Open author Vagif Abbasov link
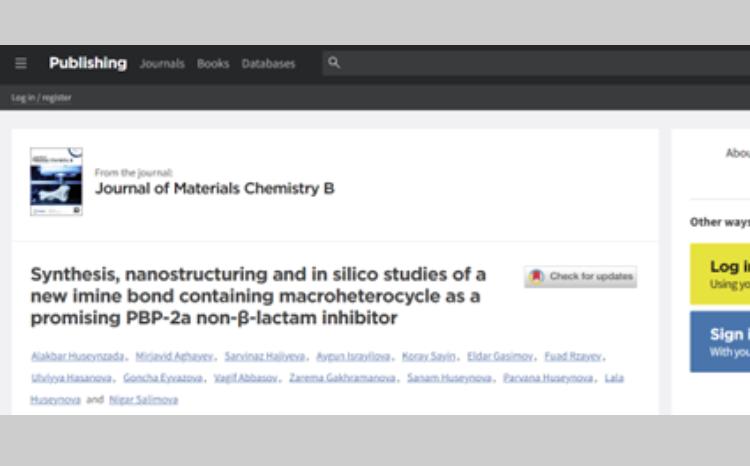The image size is (750, 466). 245,378
